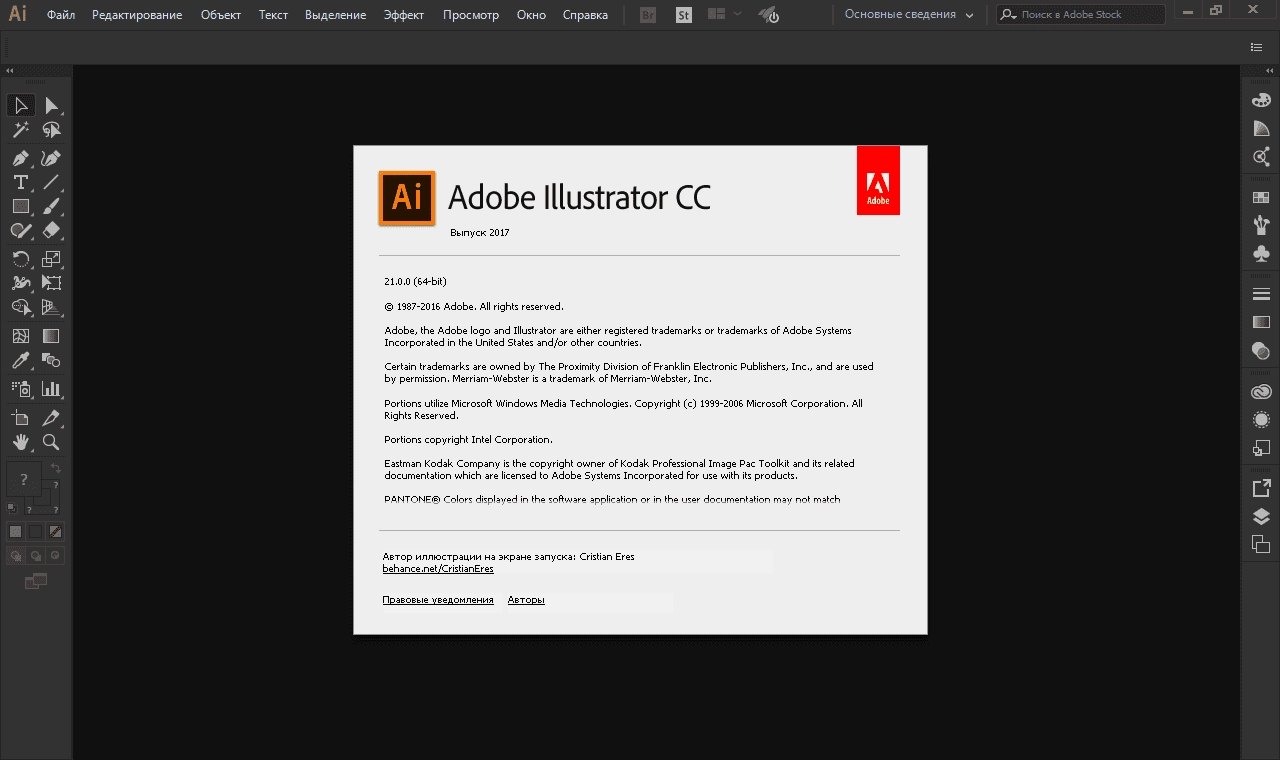Viewport: 1280px width, 760px height.
Task: Open the Файл menu
Action: click(x=61, y=15)
